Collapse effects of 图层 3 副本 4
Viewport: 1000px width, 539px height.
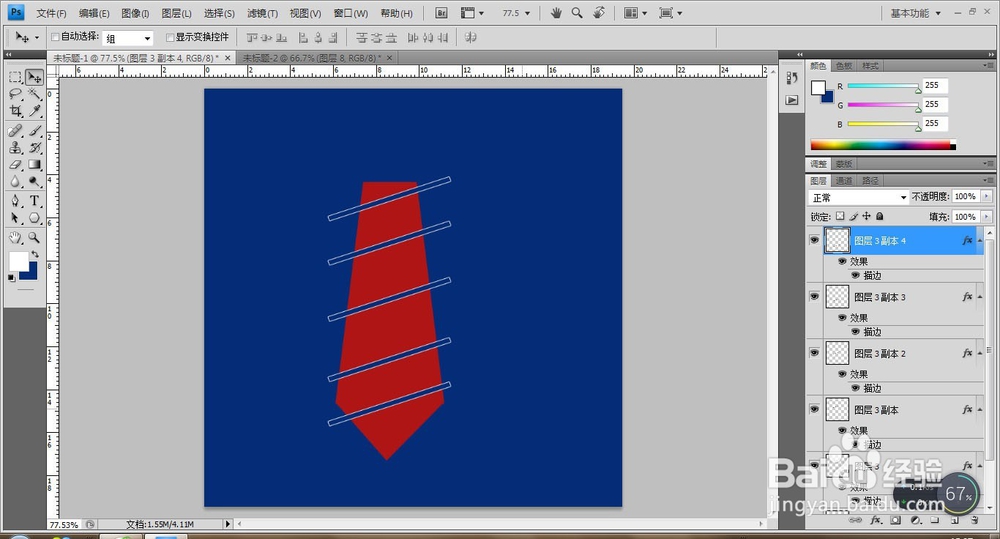pos(980,240)
